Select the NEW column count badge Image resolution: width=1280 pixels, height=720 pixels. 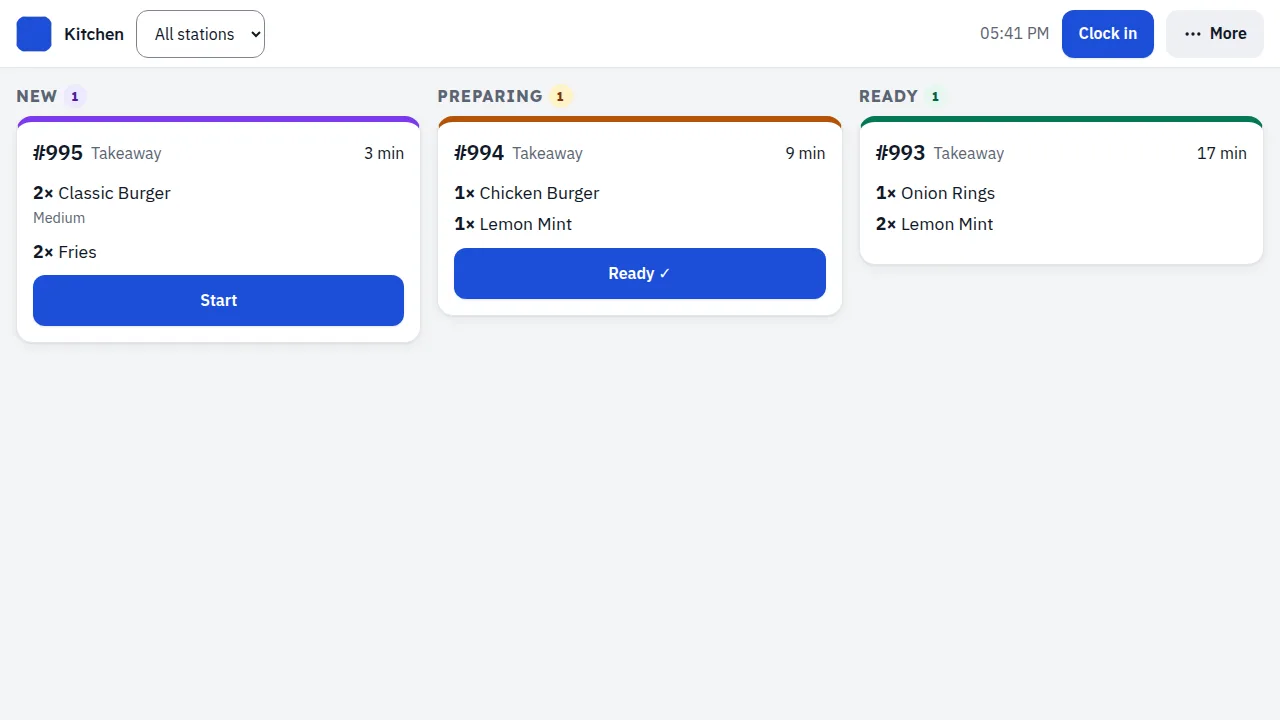coord(75,97)
